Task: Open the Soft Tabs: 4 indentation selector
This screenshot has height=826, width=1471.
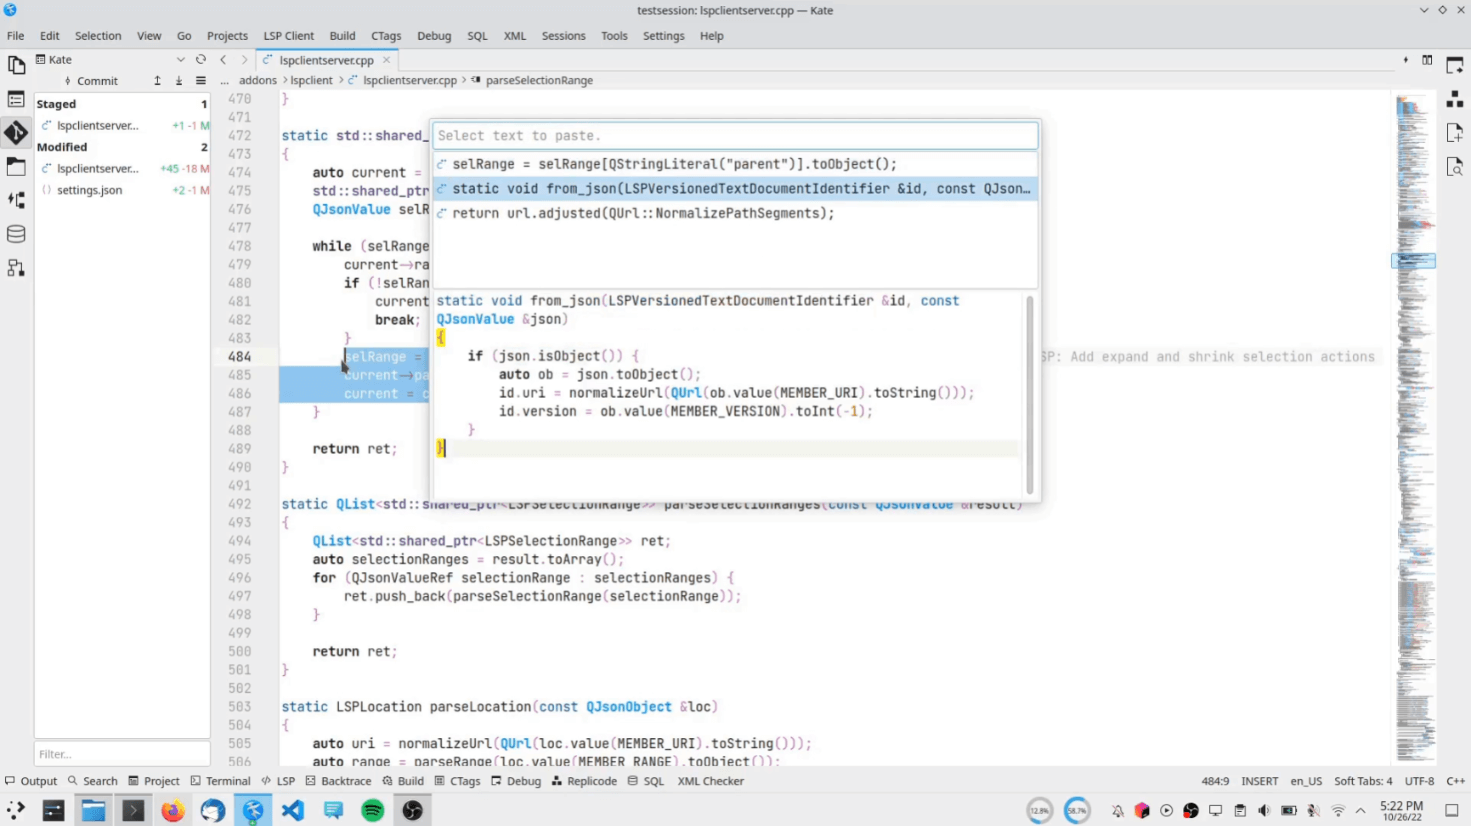Action: pyautogui.click(x=1362, y=781)
